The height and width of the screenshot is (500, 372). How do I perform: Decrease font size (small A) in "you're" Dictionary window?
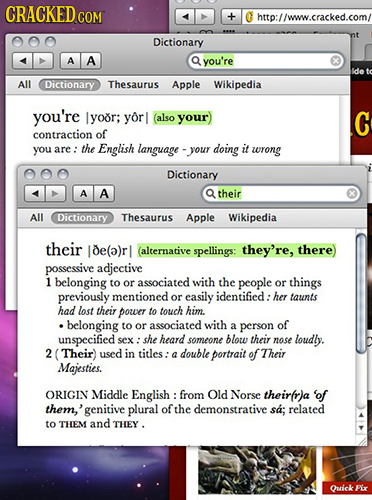tap(71, 61)
